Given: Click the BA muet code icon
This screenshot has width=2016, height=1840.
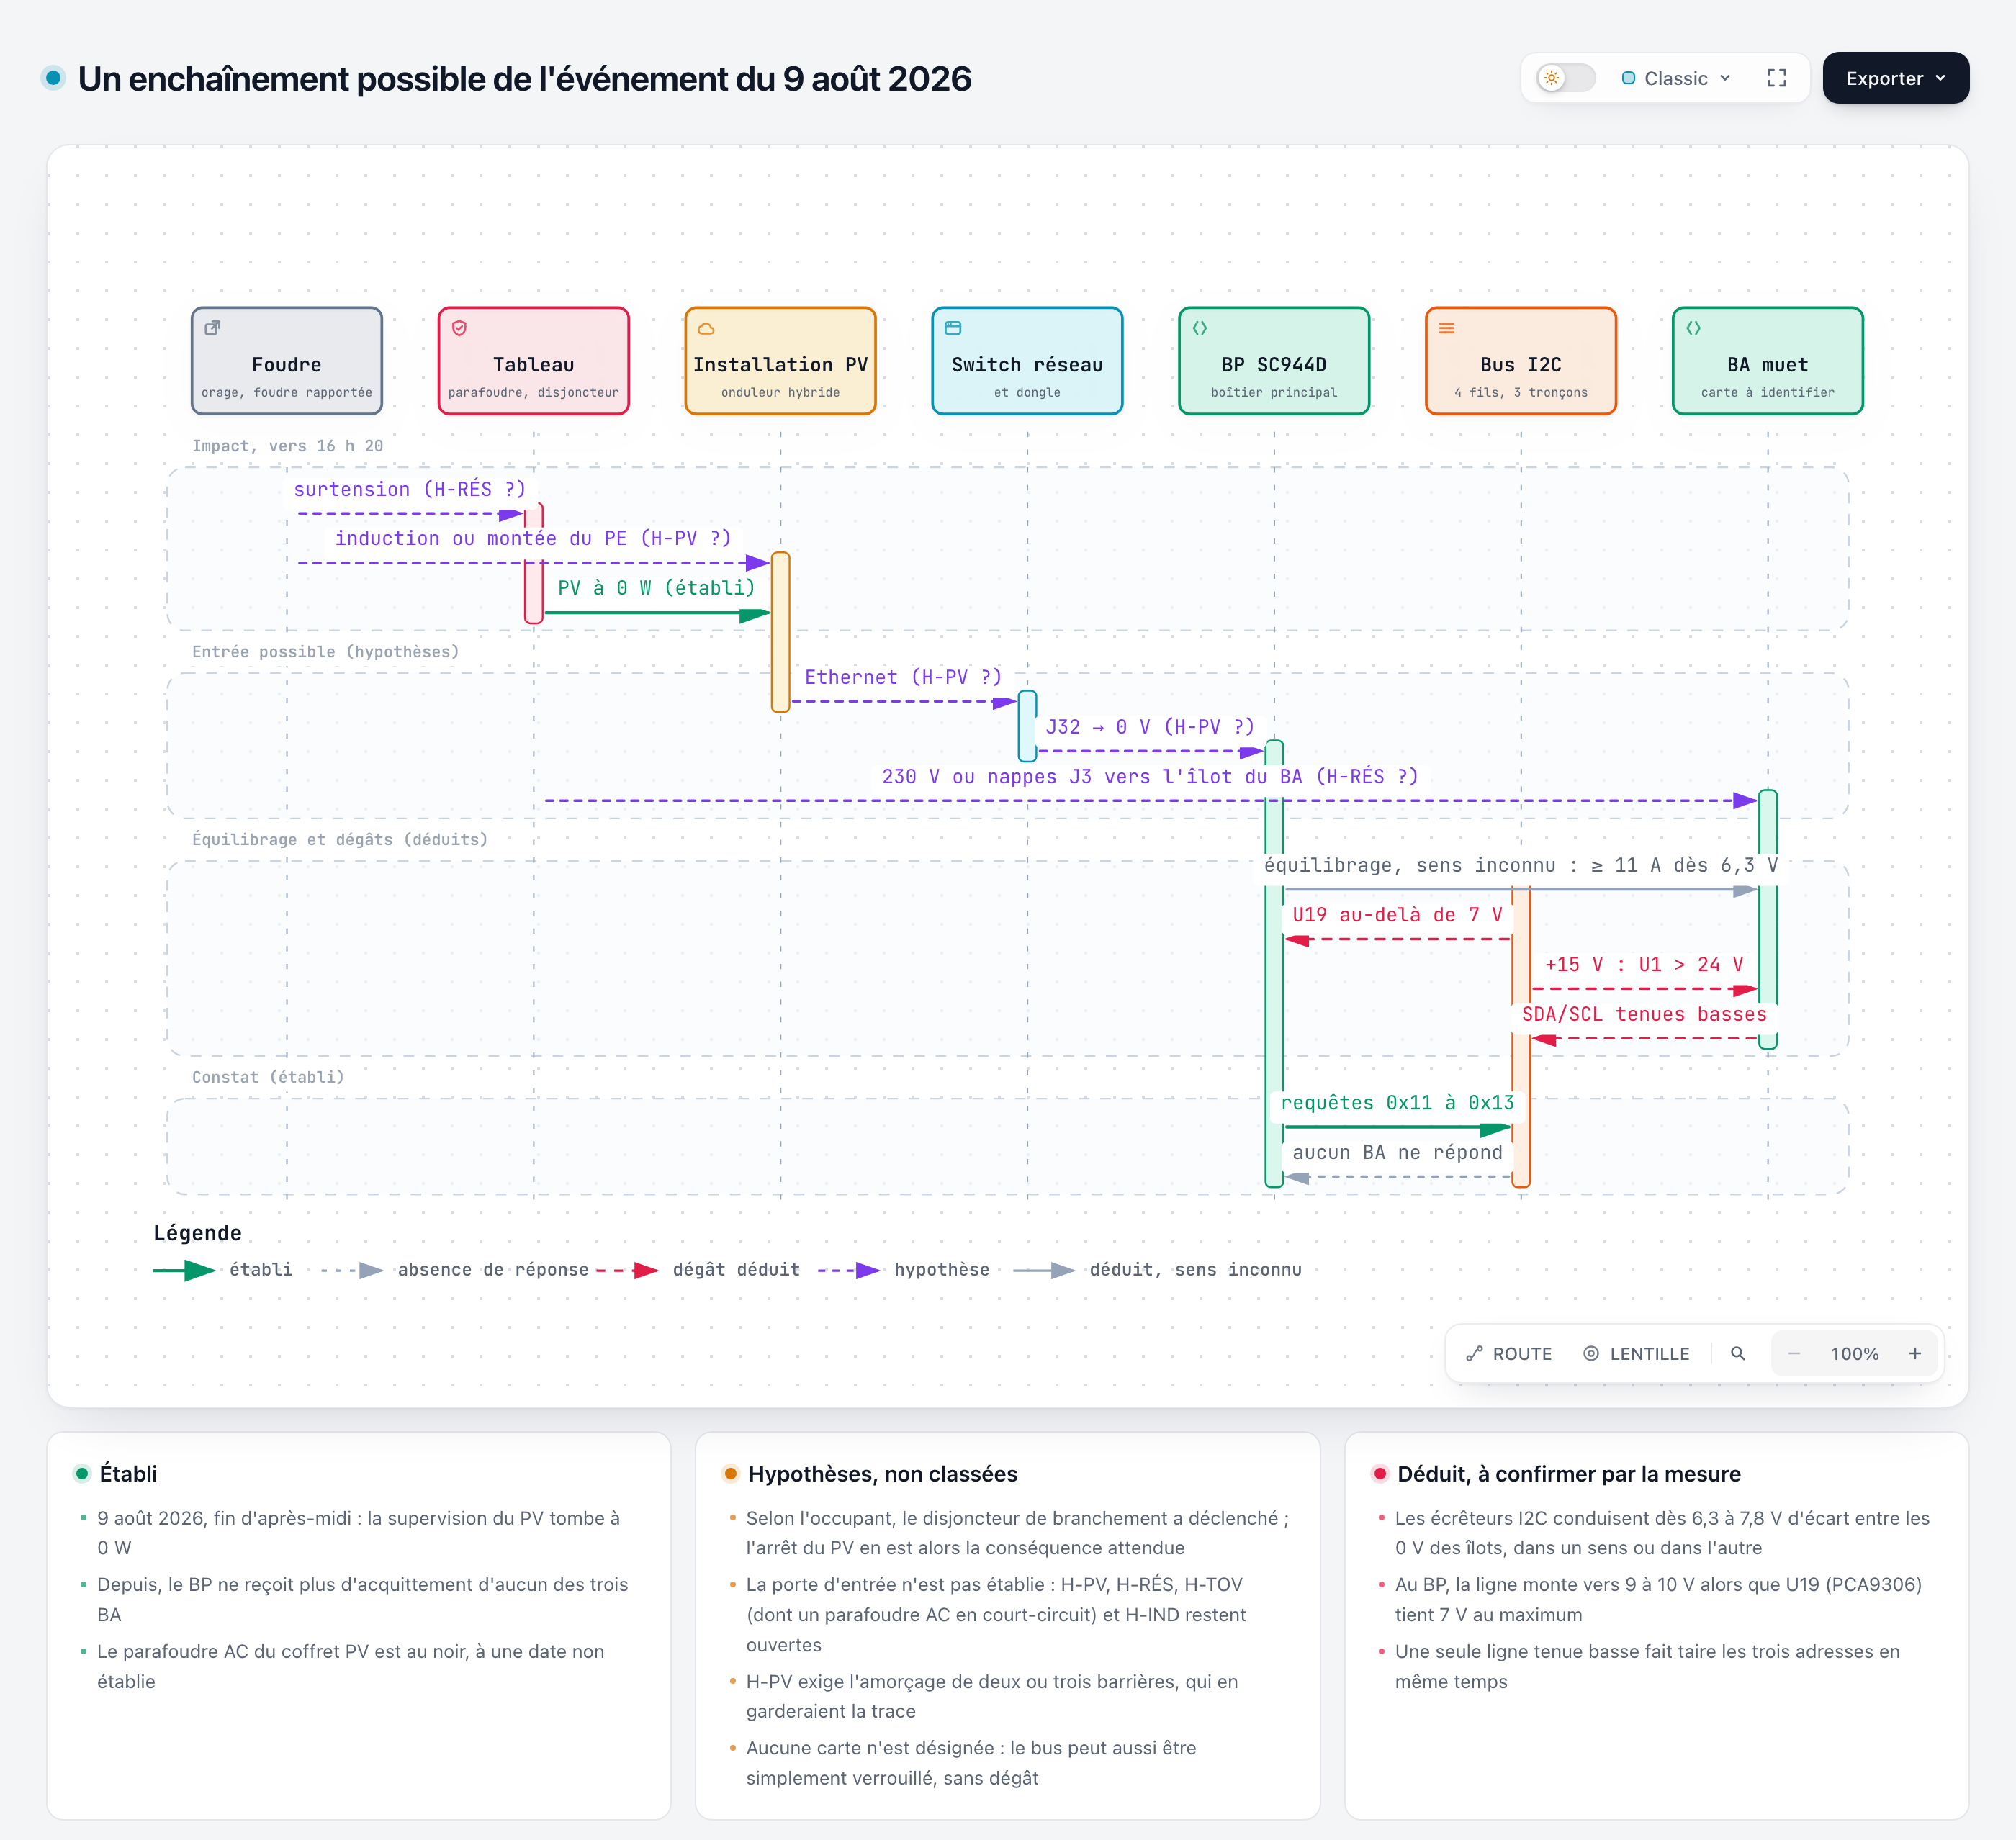Looking at the screenshot, I should click(x=1694, y=328).
